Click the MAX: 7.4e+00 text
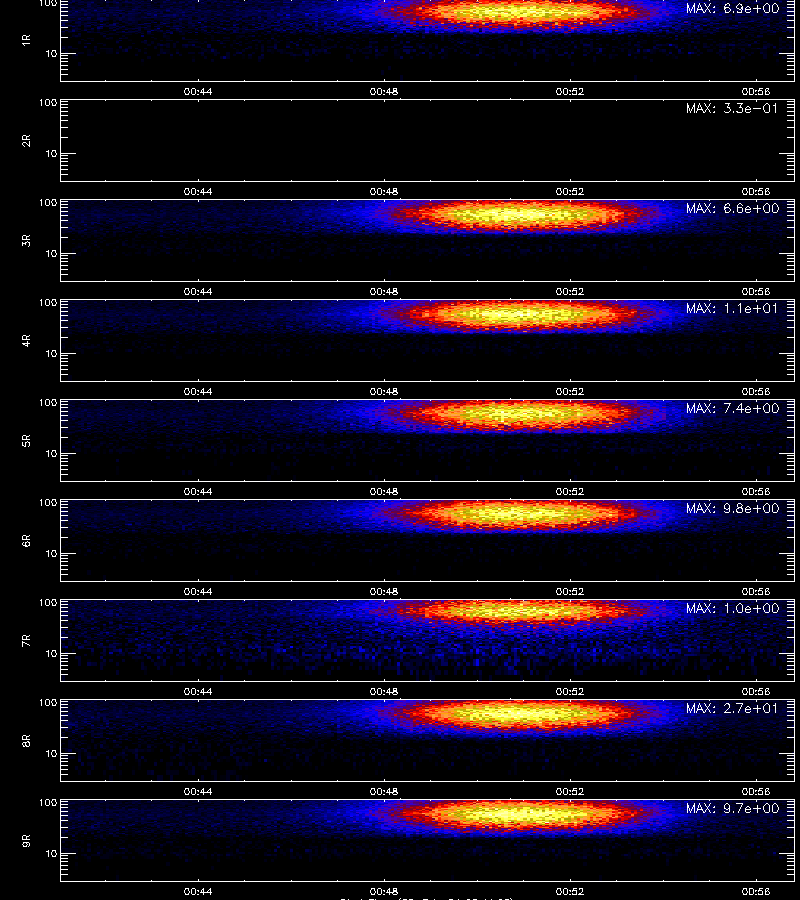This screenshot has width=800, height=900. (x=732, y=408)
